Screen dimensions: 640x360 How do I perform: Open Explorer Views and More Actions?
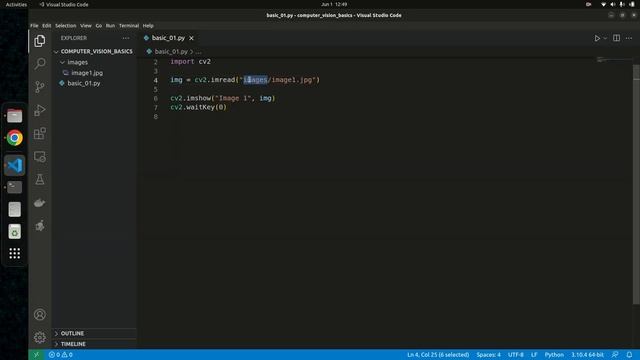point(126,38)
